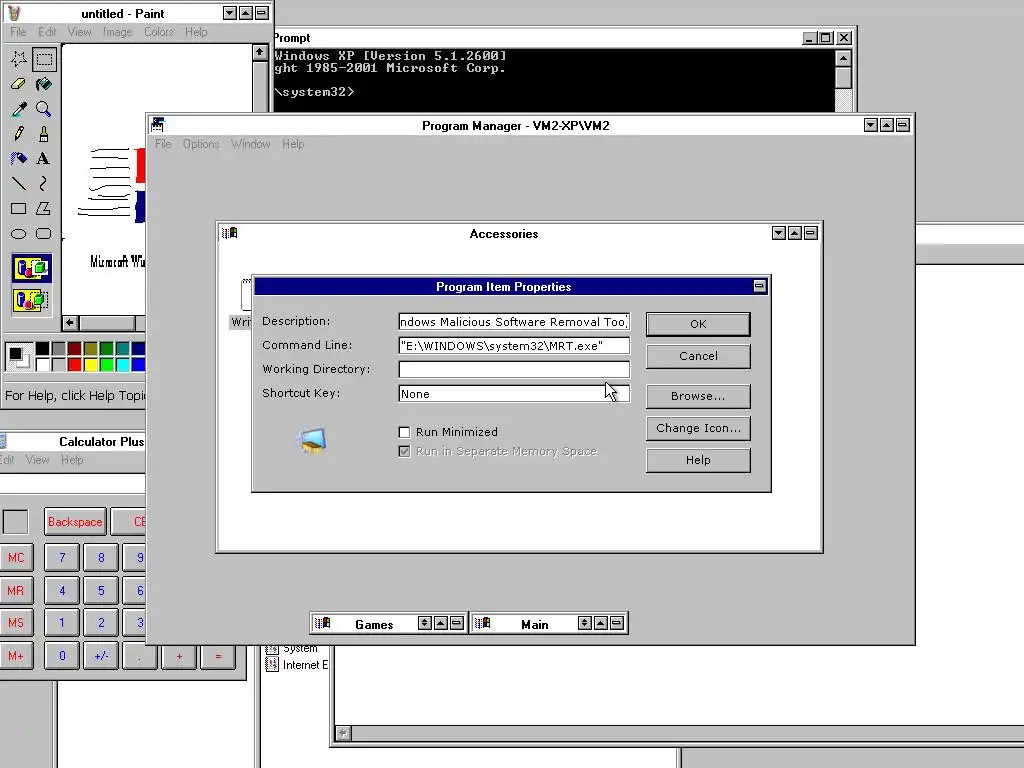Open the Image menu in Paint
Viewport: 1024px width, 768px height.
coord(118,31)
